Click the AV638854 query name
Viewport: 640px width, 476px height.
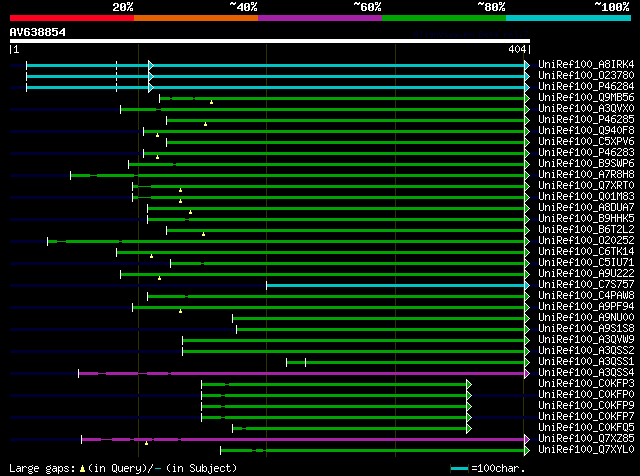[38, 32]
